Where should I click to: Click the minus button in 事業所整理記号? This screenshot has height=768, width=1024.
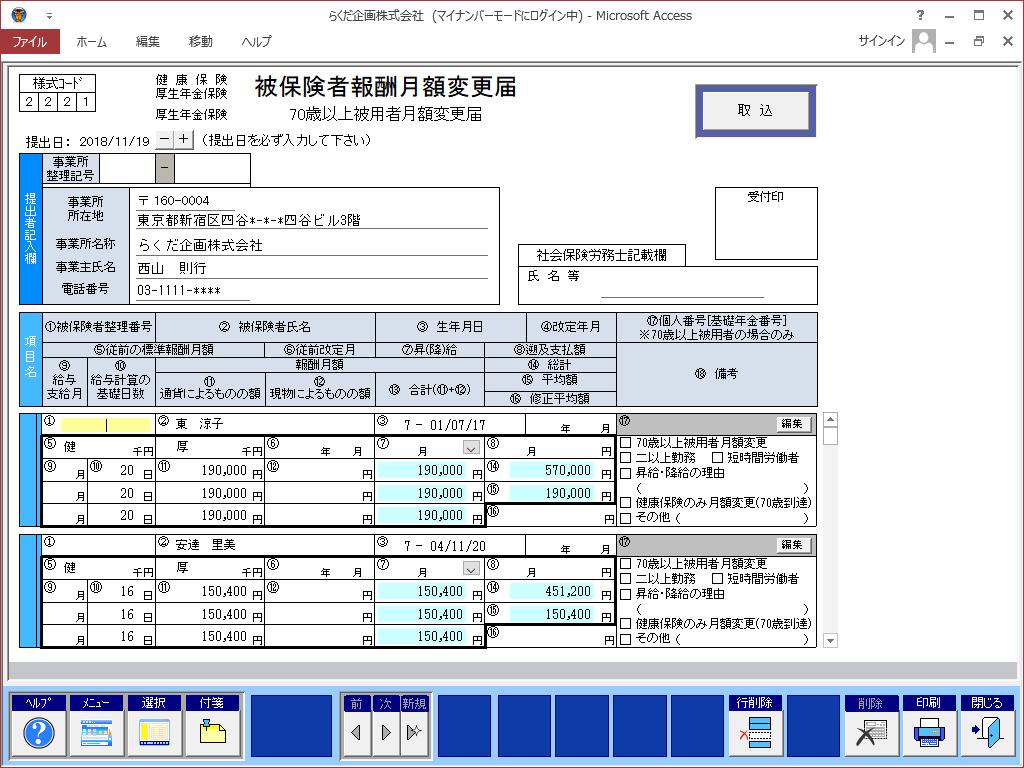[x=165, y=168]
